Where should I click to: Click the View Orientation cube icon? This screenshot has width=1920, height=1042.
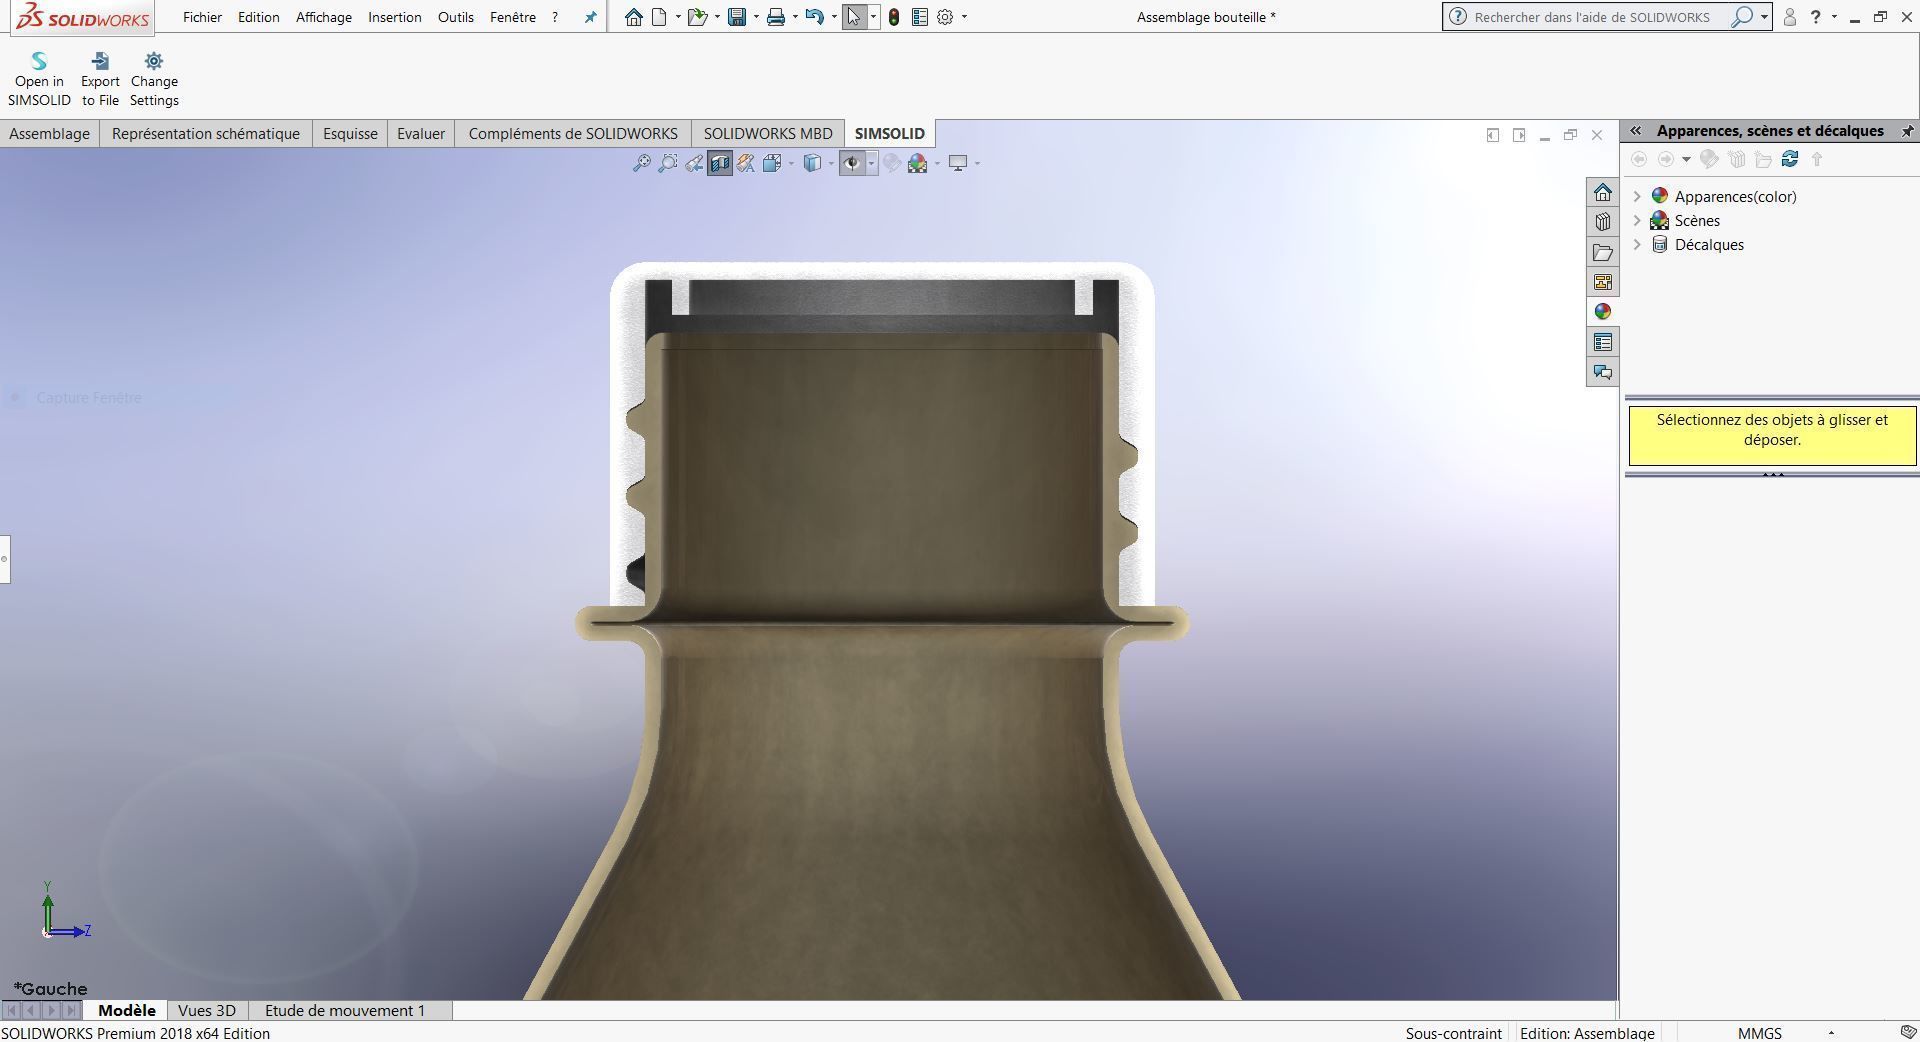click(x=772, y=163)
